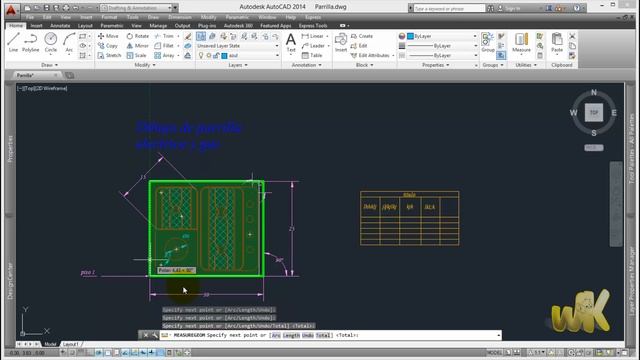Open the Parametric ribbon tab
The image size is (640, 360).
tap(111, 25)
